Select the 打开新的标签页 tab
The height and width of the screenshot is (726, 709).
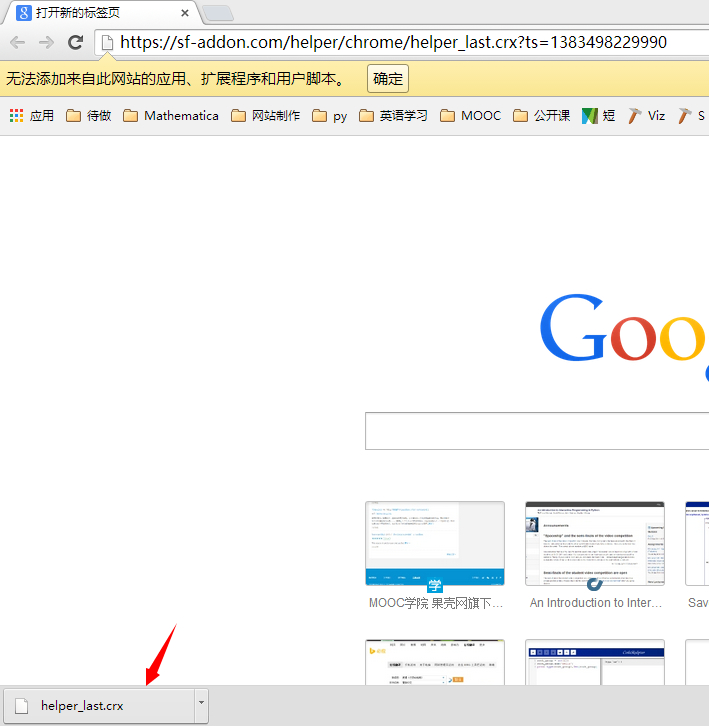click(x=101, y=13)
